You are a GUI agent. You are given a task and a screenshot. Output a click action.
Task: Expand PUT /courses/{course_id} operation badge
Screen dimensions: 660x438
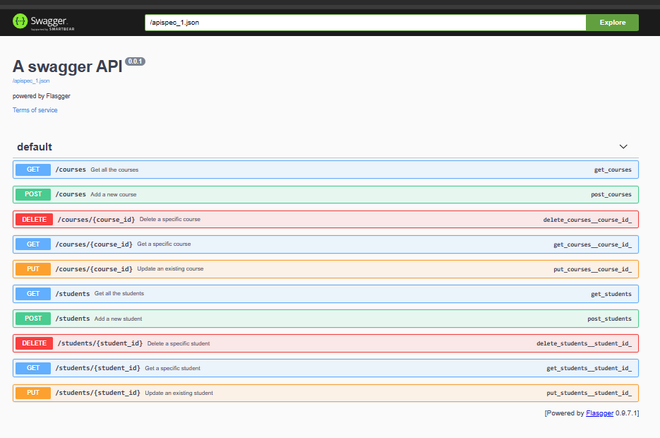tap(33, 269)
